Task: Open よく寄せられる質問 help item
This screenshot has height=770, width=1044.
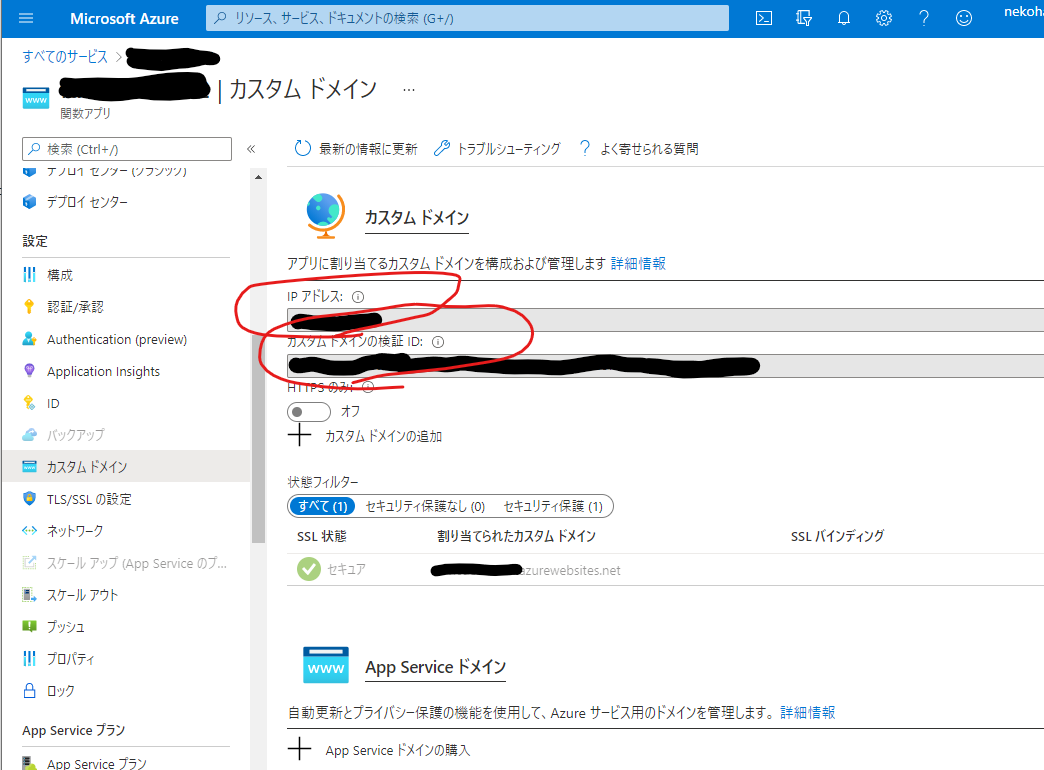Action: [639, 149]
